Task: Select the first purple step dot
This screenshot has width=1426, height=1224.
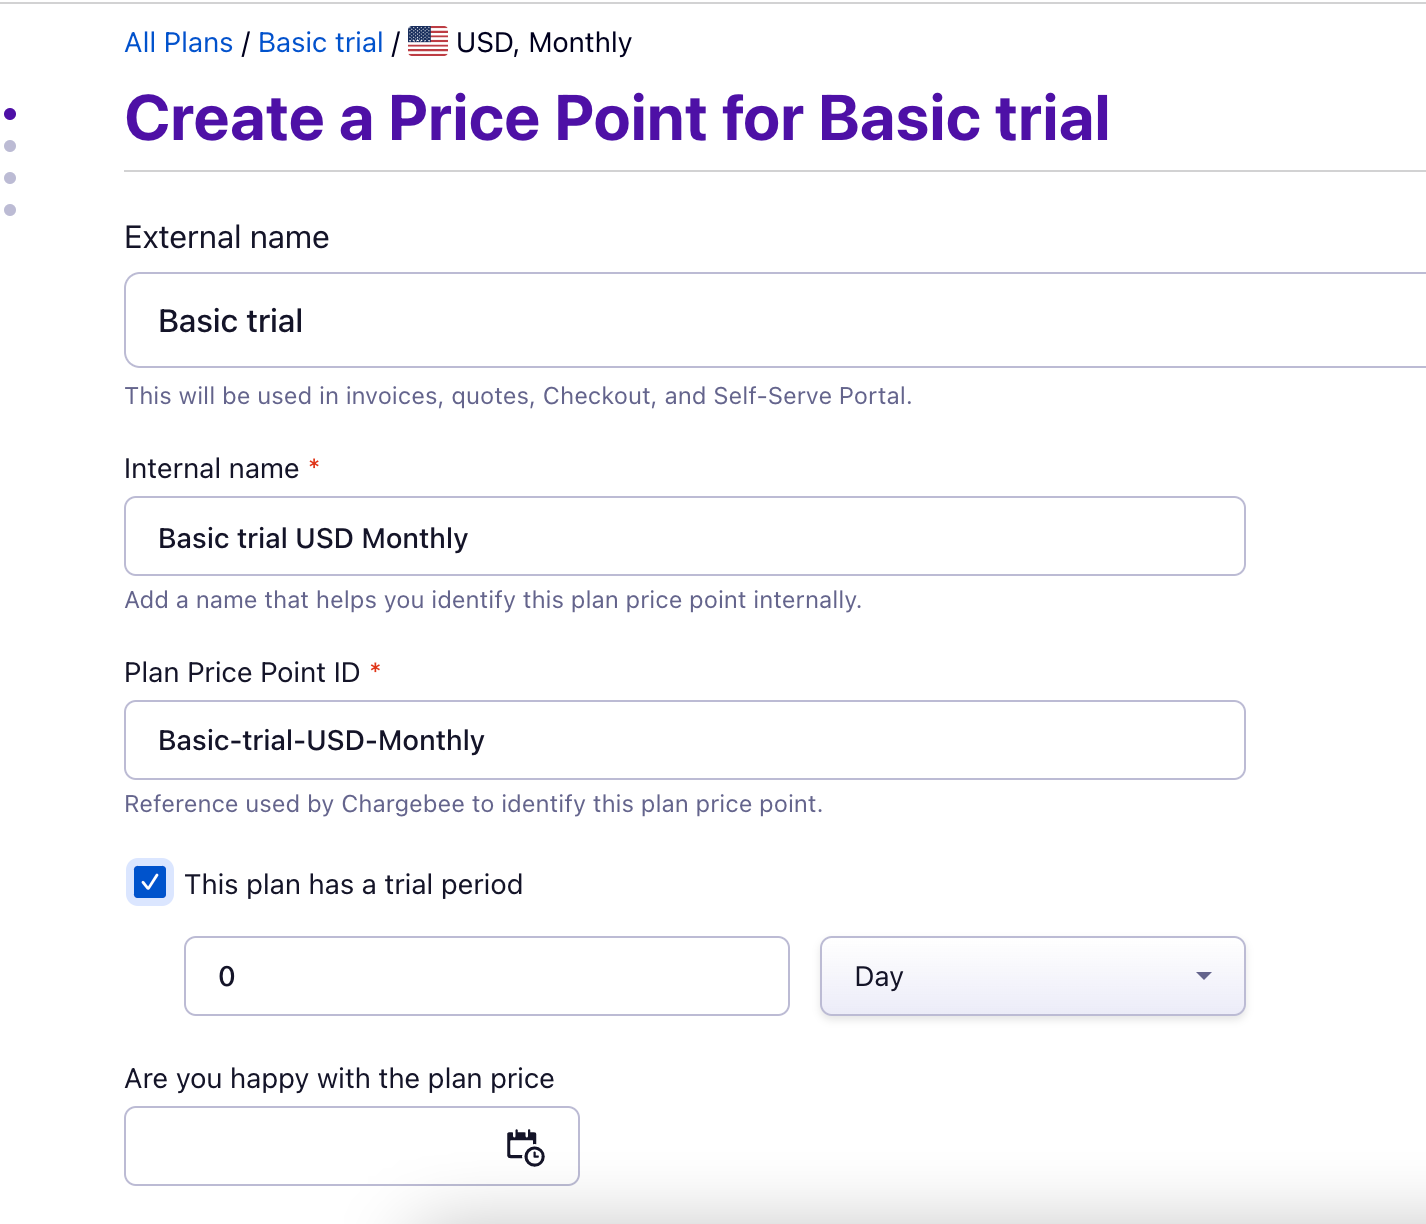Action: click(10, 114)
